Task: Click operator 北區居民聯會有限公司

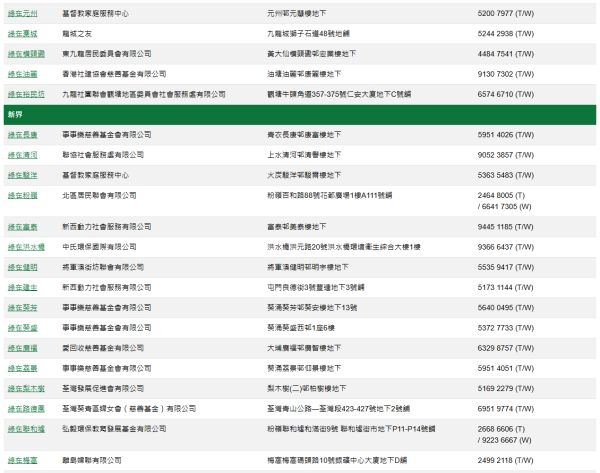Action: tap(99, 196)
